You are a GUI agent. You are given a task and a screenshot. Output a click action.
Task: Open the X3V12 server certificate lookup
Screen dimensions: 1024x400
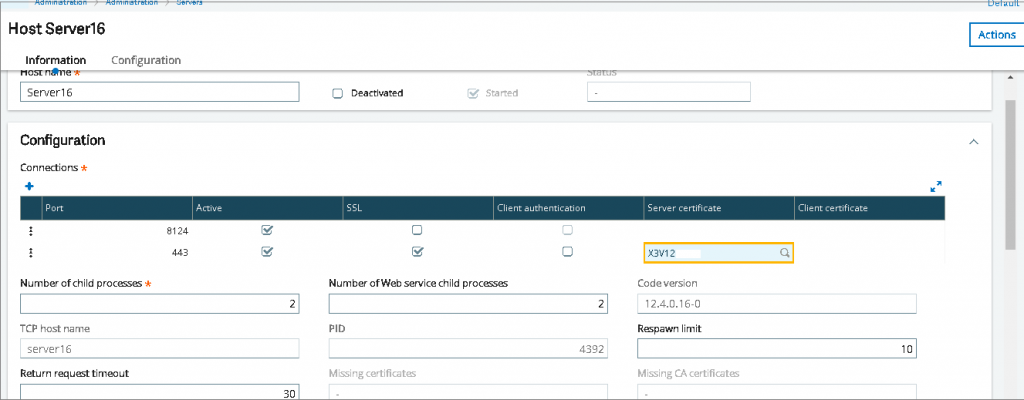click(x=786, y=253)
